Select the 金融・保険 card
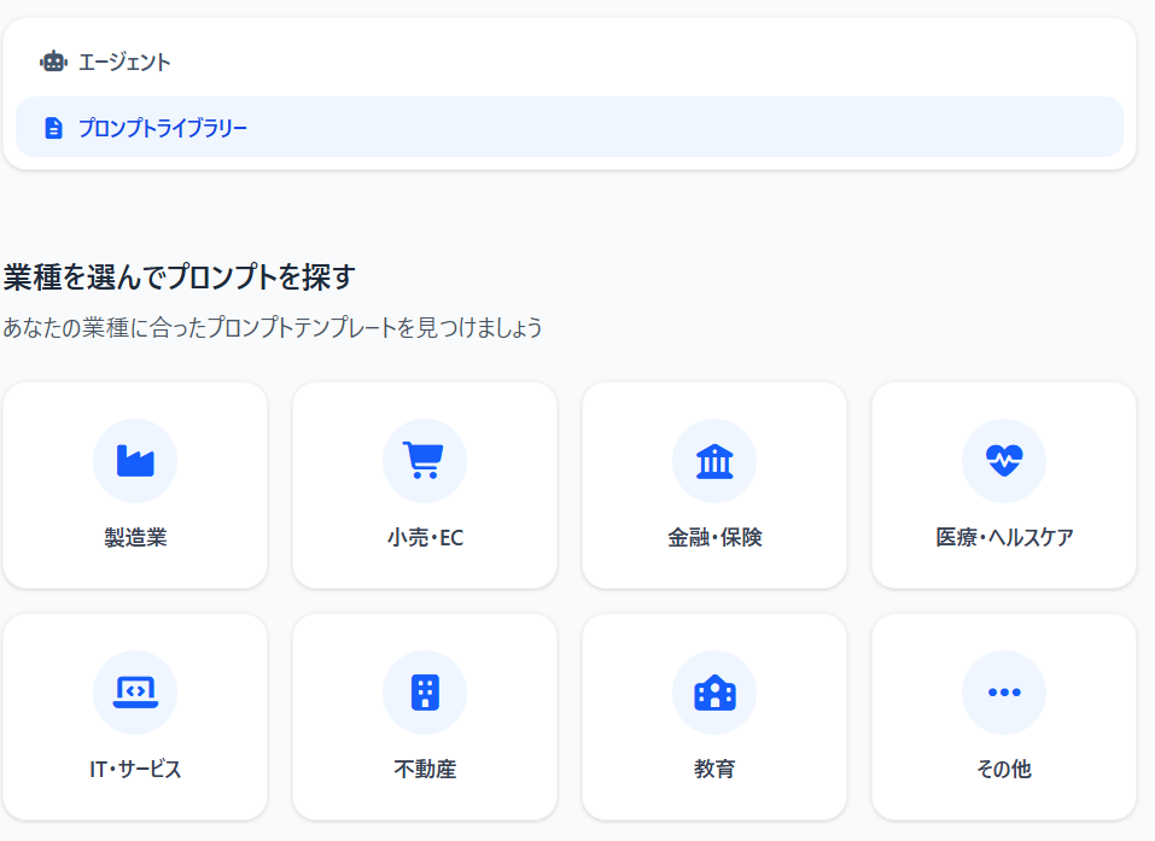The width and height of the screenshot is (1155, 841). tap(715, 482)
